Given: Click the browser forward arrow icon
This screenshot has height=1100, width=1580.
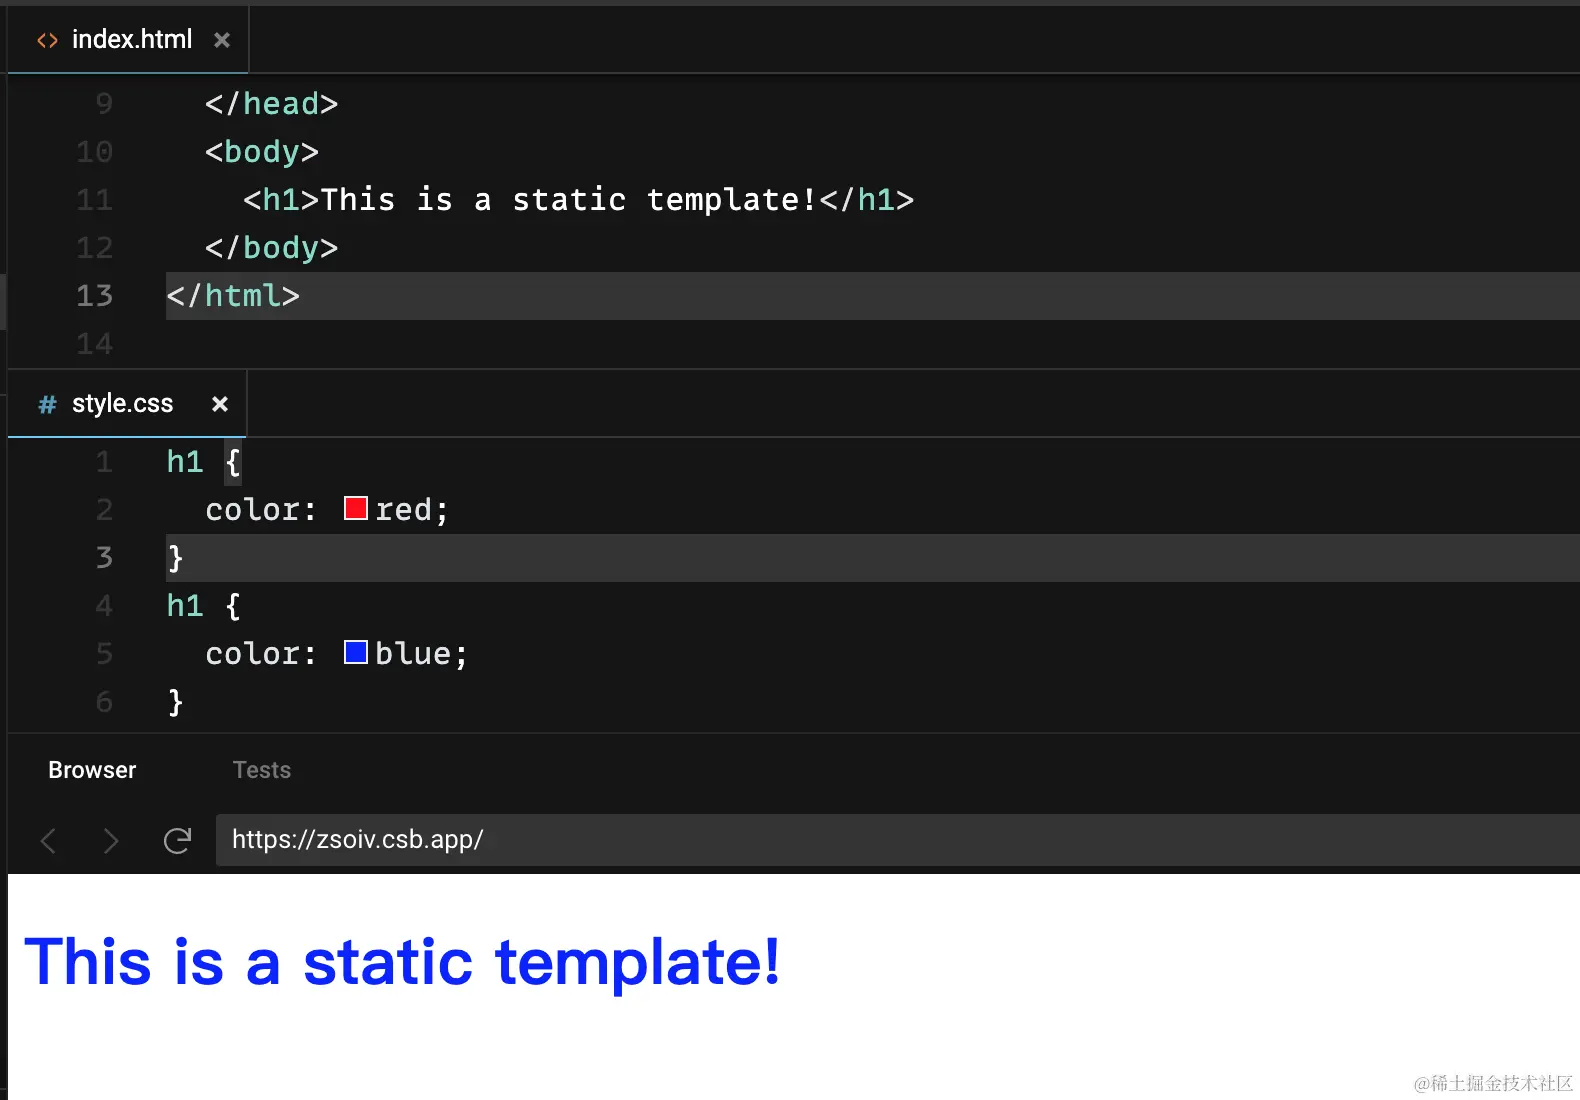Looking at the screenshot, I should 111,841.
